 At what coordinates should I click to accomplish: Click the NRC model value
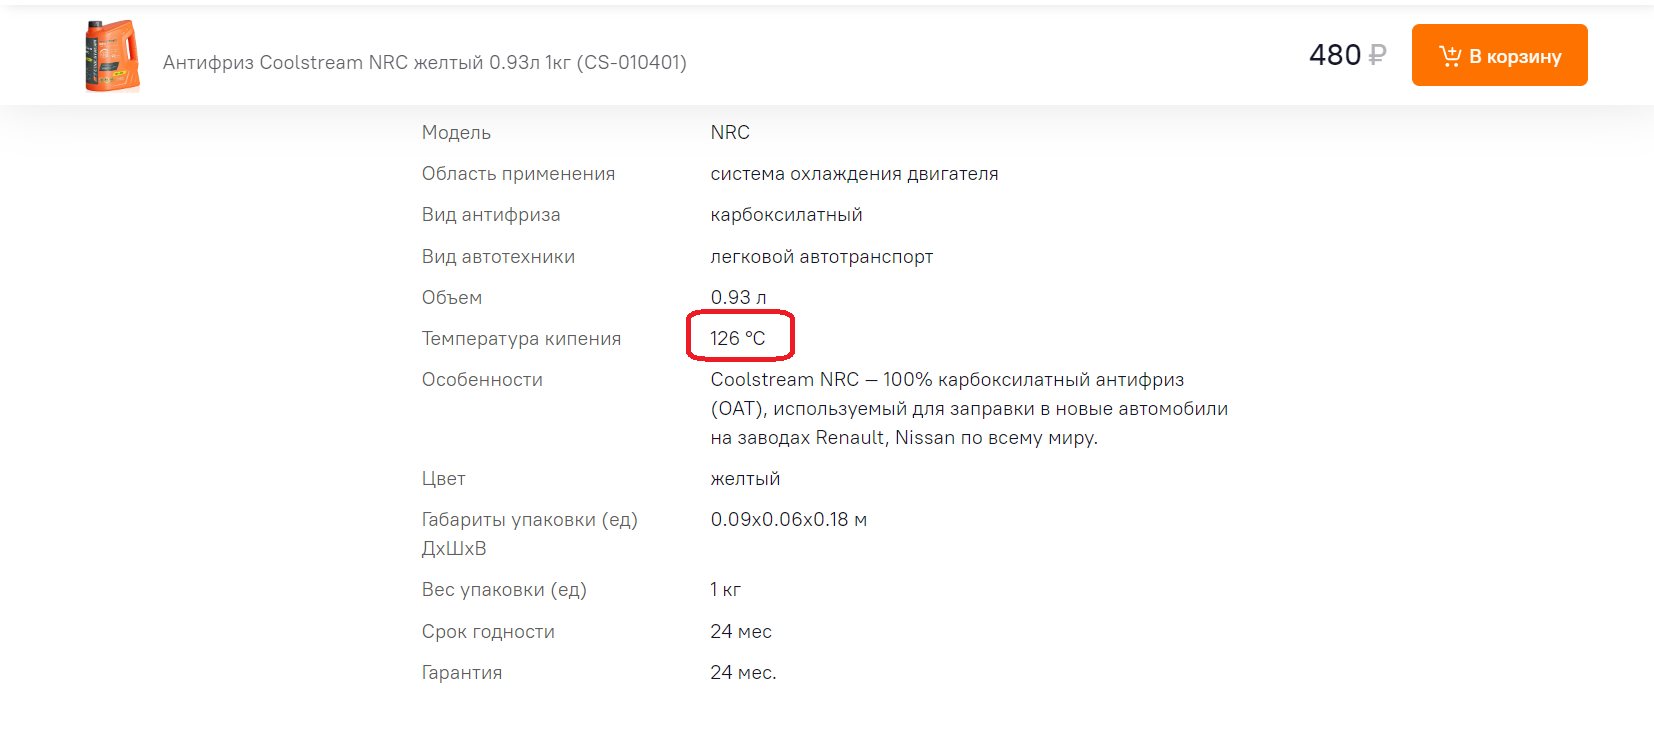(730, 132)
